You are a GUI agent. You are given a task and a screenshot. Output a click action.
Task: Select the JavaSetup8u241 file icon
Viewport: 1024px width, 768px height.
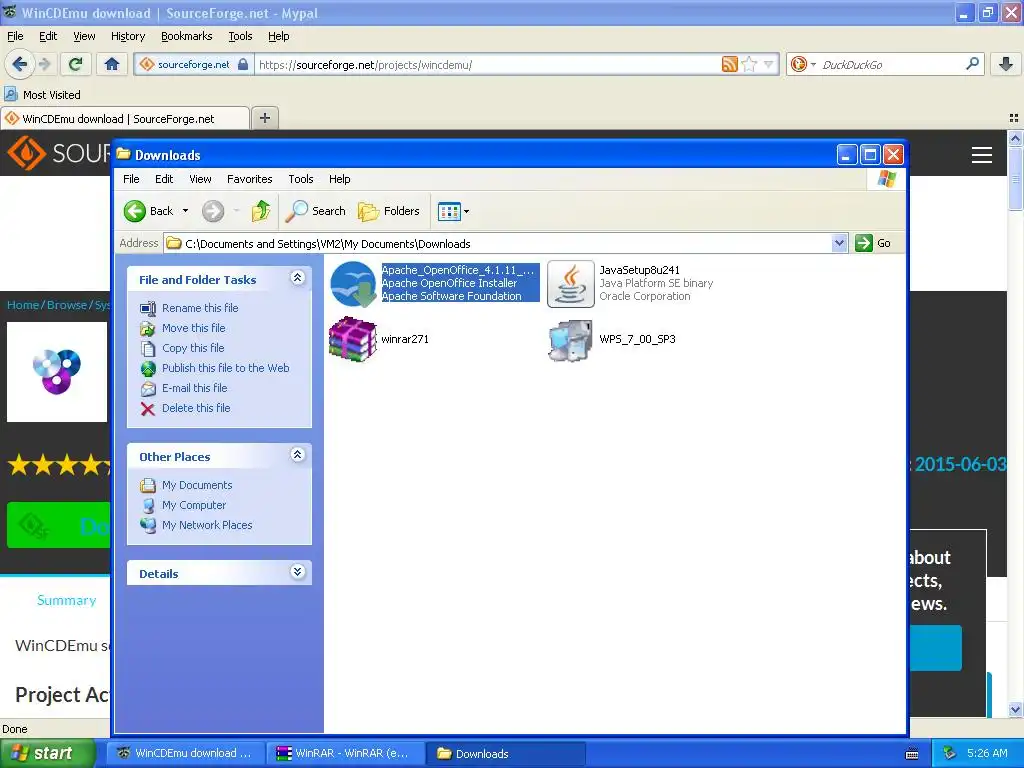(x=571, y=283)
